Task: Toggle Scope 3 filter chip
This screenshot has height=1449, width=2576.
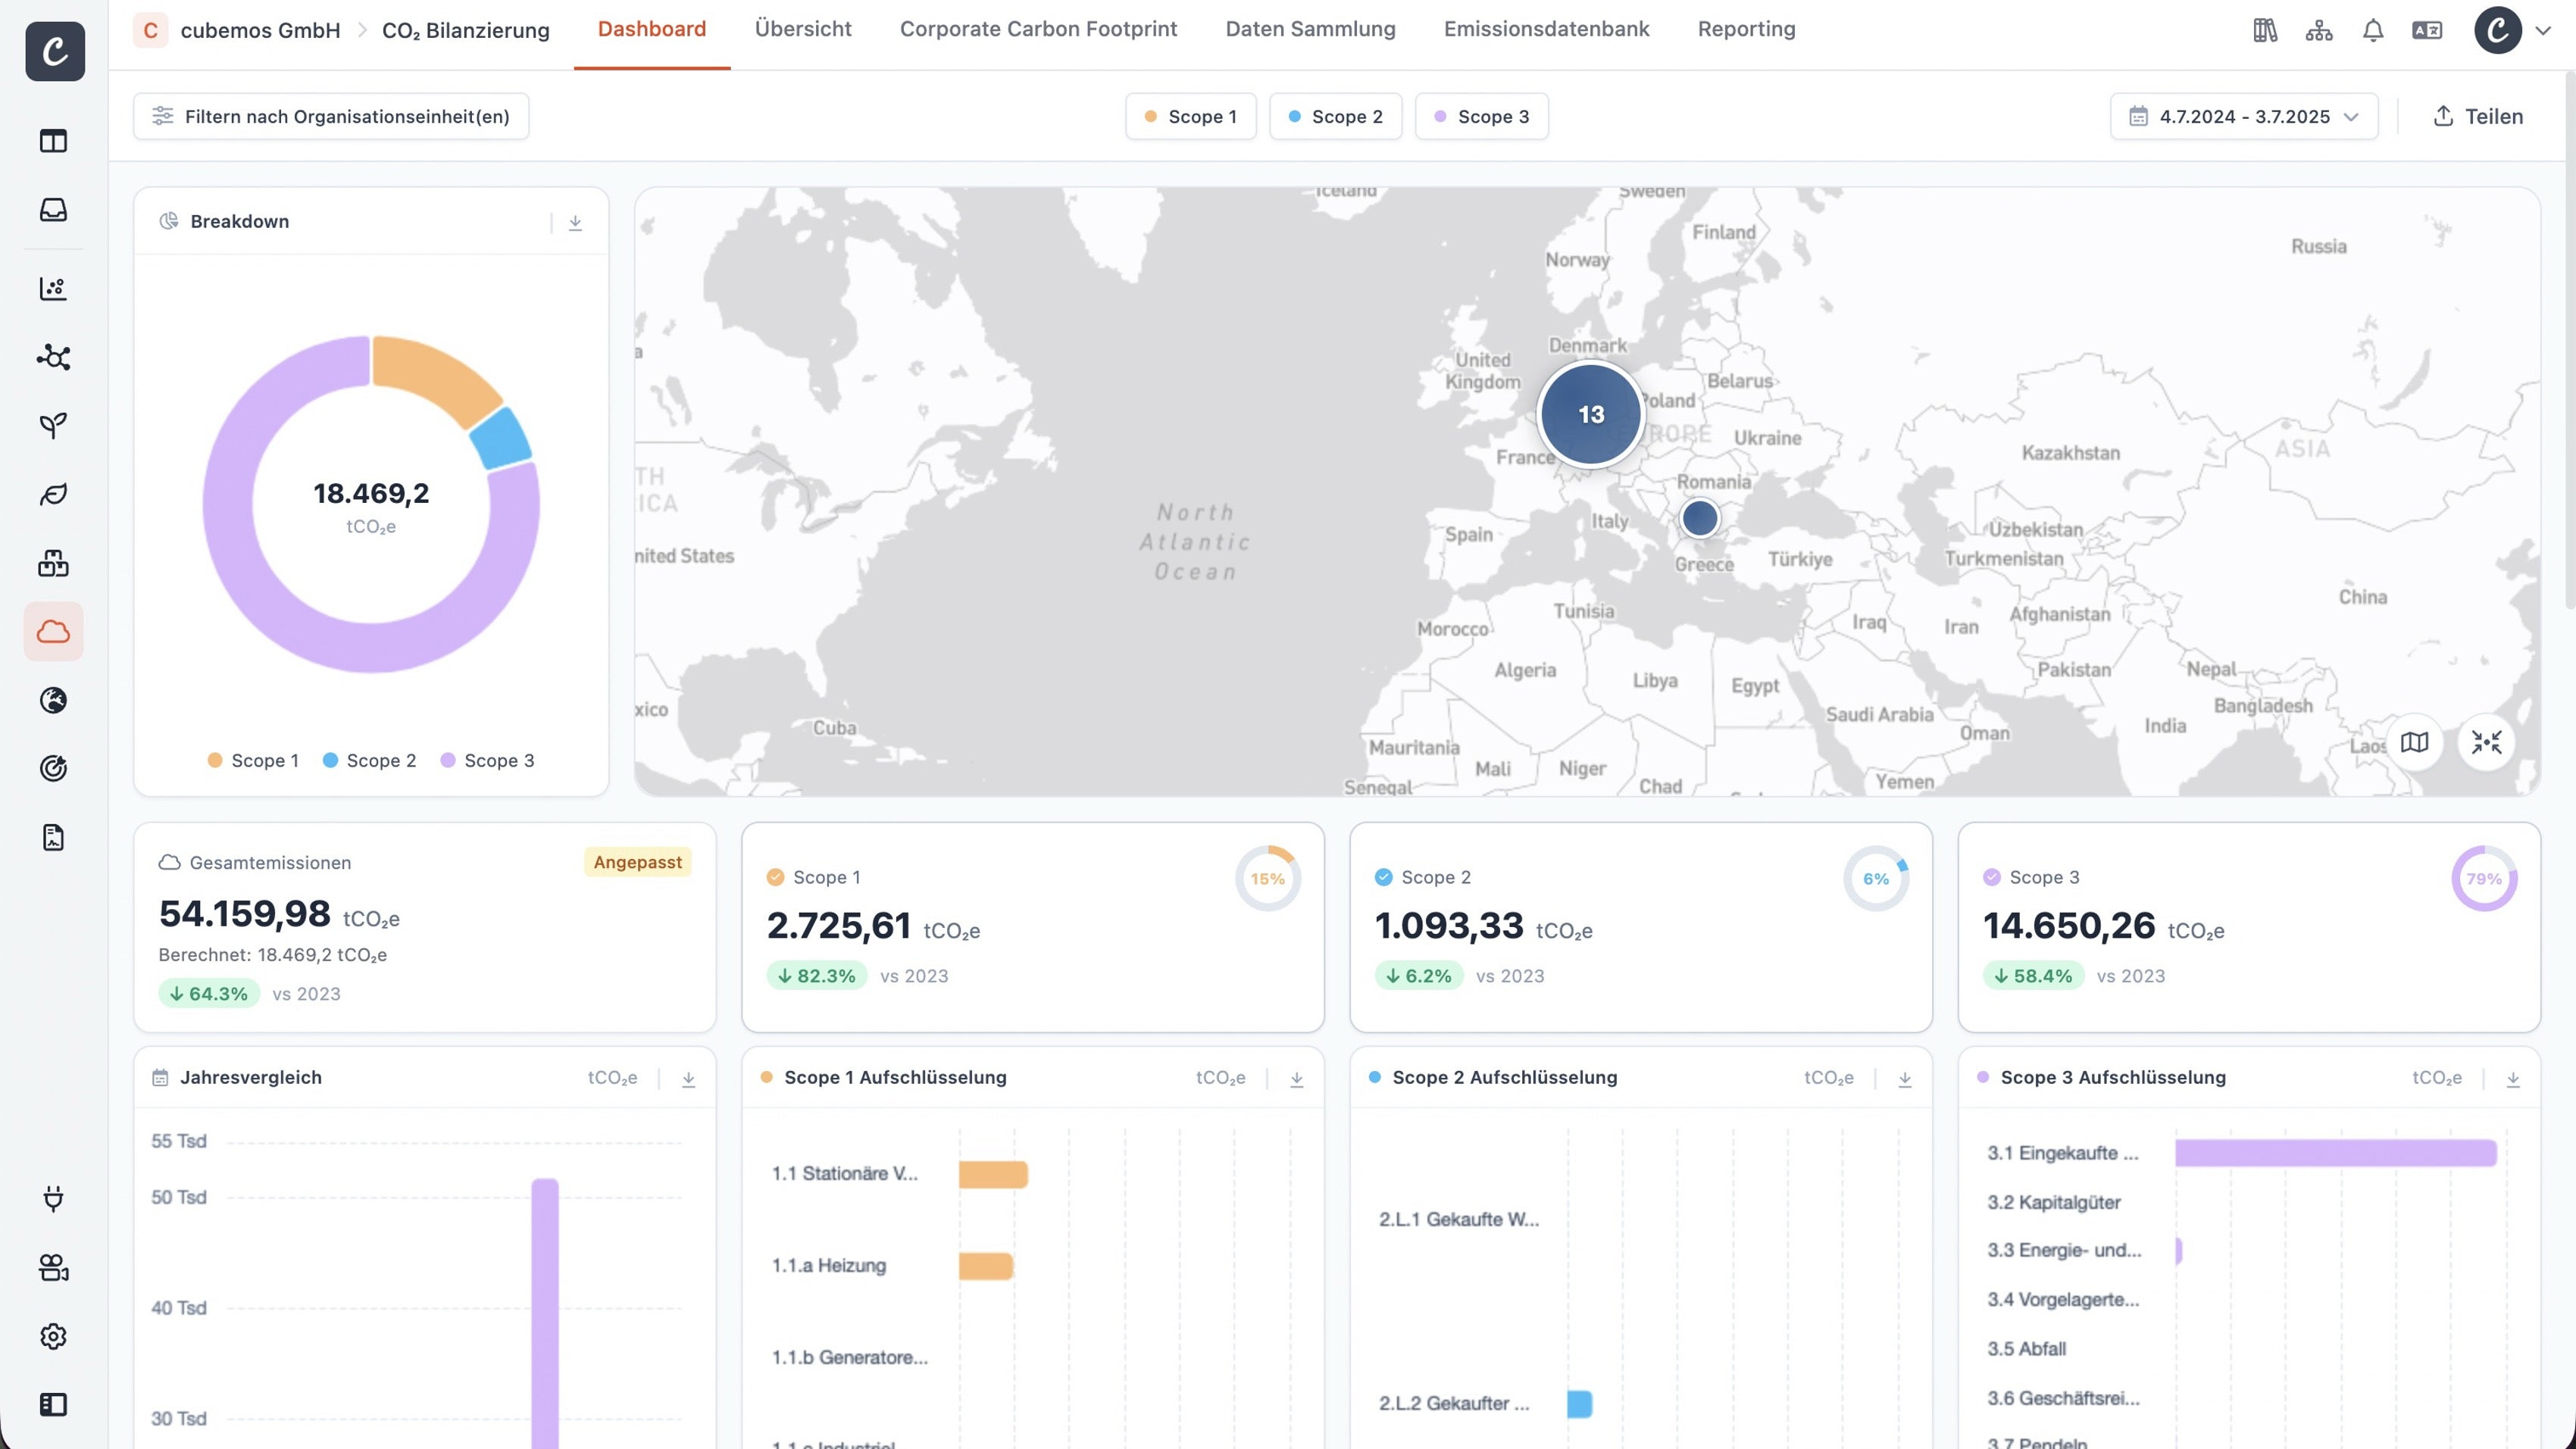Action: pos(1481,116)
